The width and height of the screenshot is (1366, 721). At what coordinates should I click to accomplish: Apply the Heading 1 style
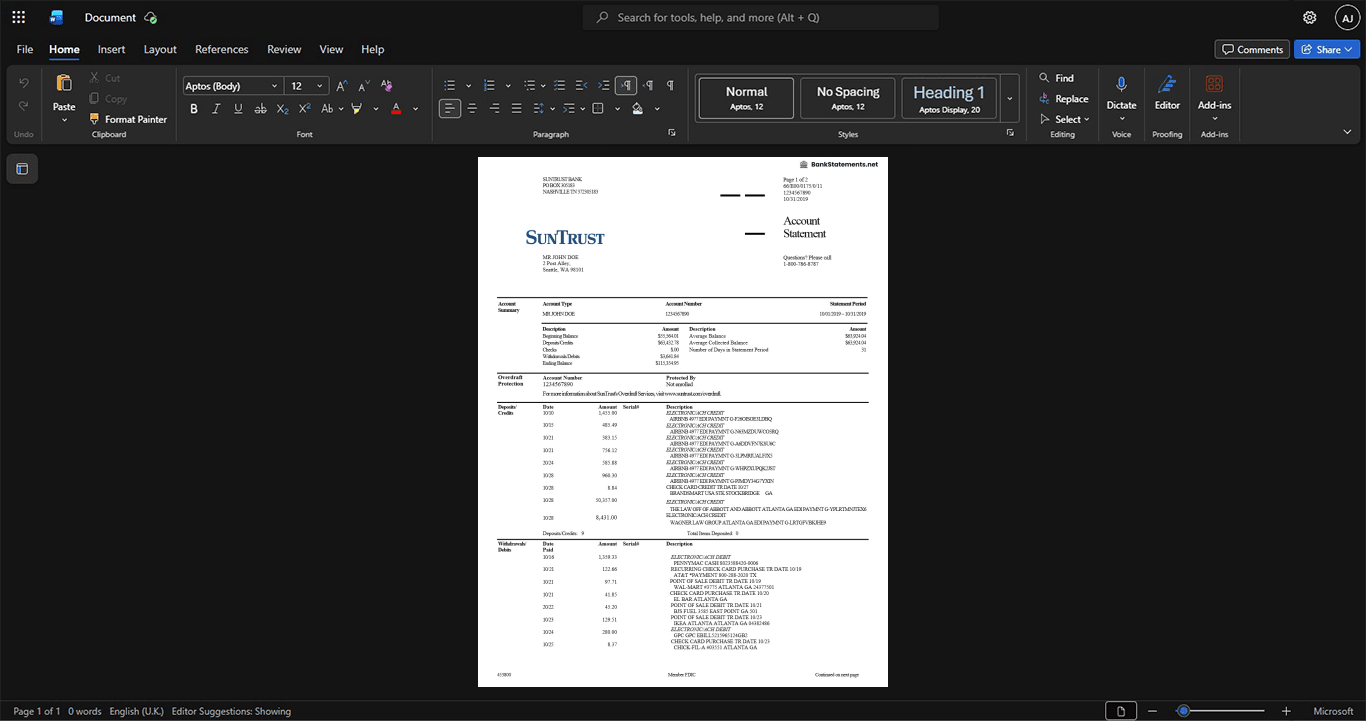tap(949, 99)
